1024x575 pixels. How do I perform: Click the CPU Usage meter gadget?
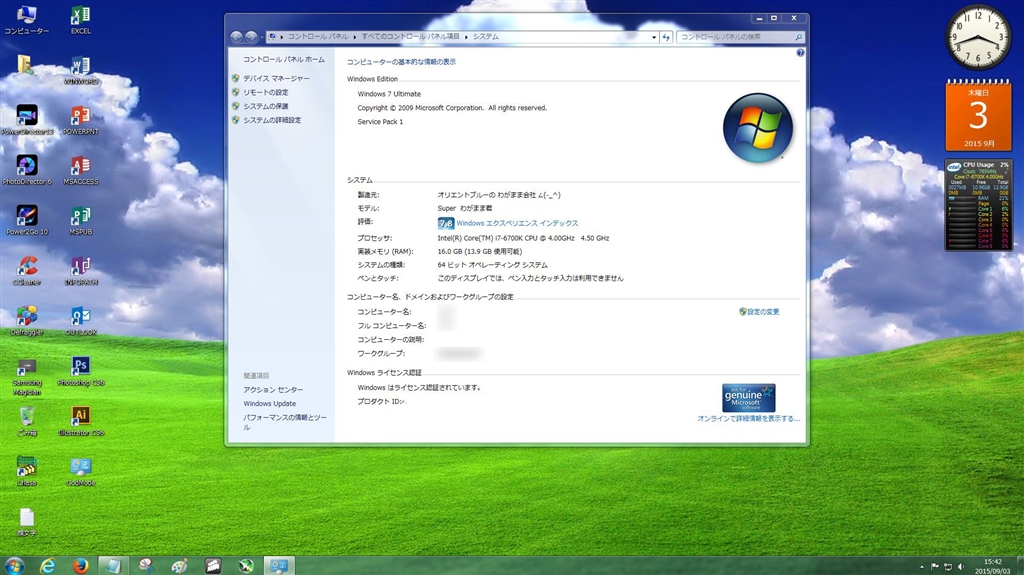tap(978, 205)
